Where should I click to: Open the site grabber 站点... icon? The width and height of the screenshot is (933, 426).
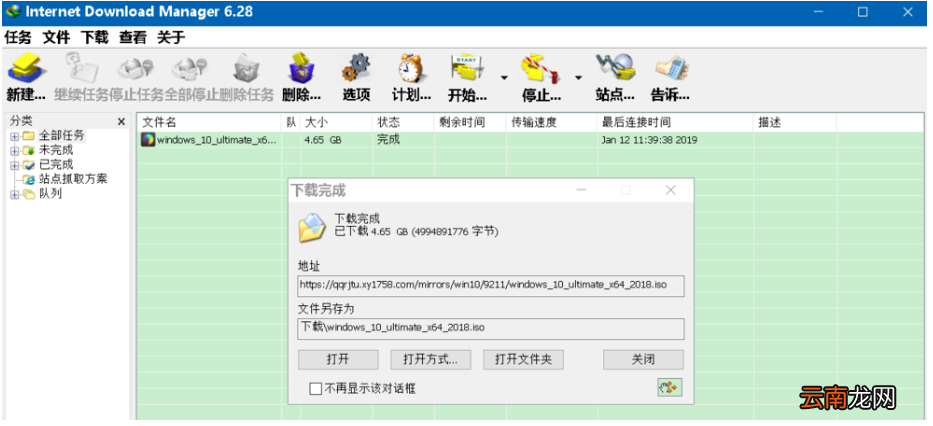coord(615,68)
